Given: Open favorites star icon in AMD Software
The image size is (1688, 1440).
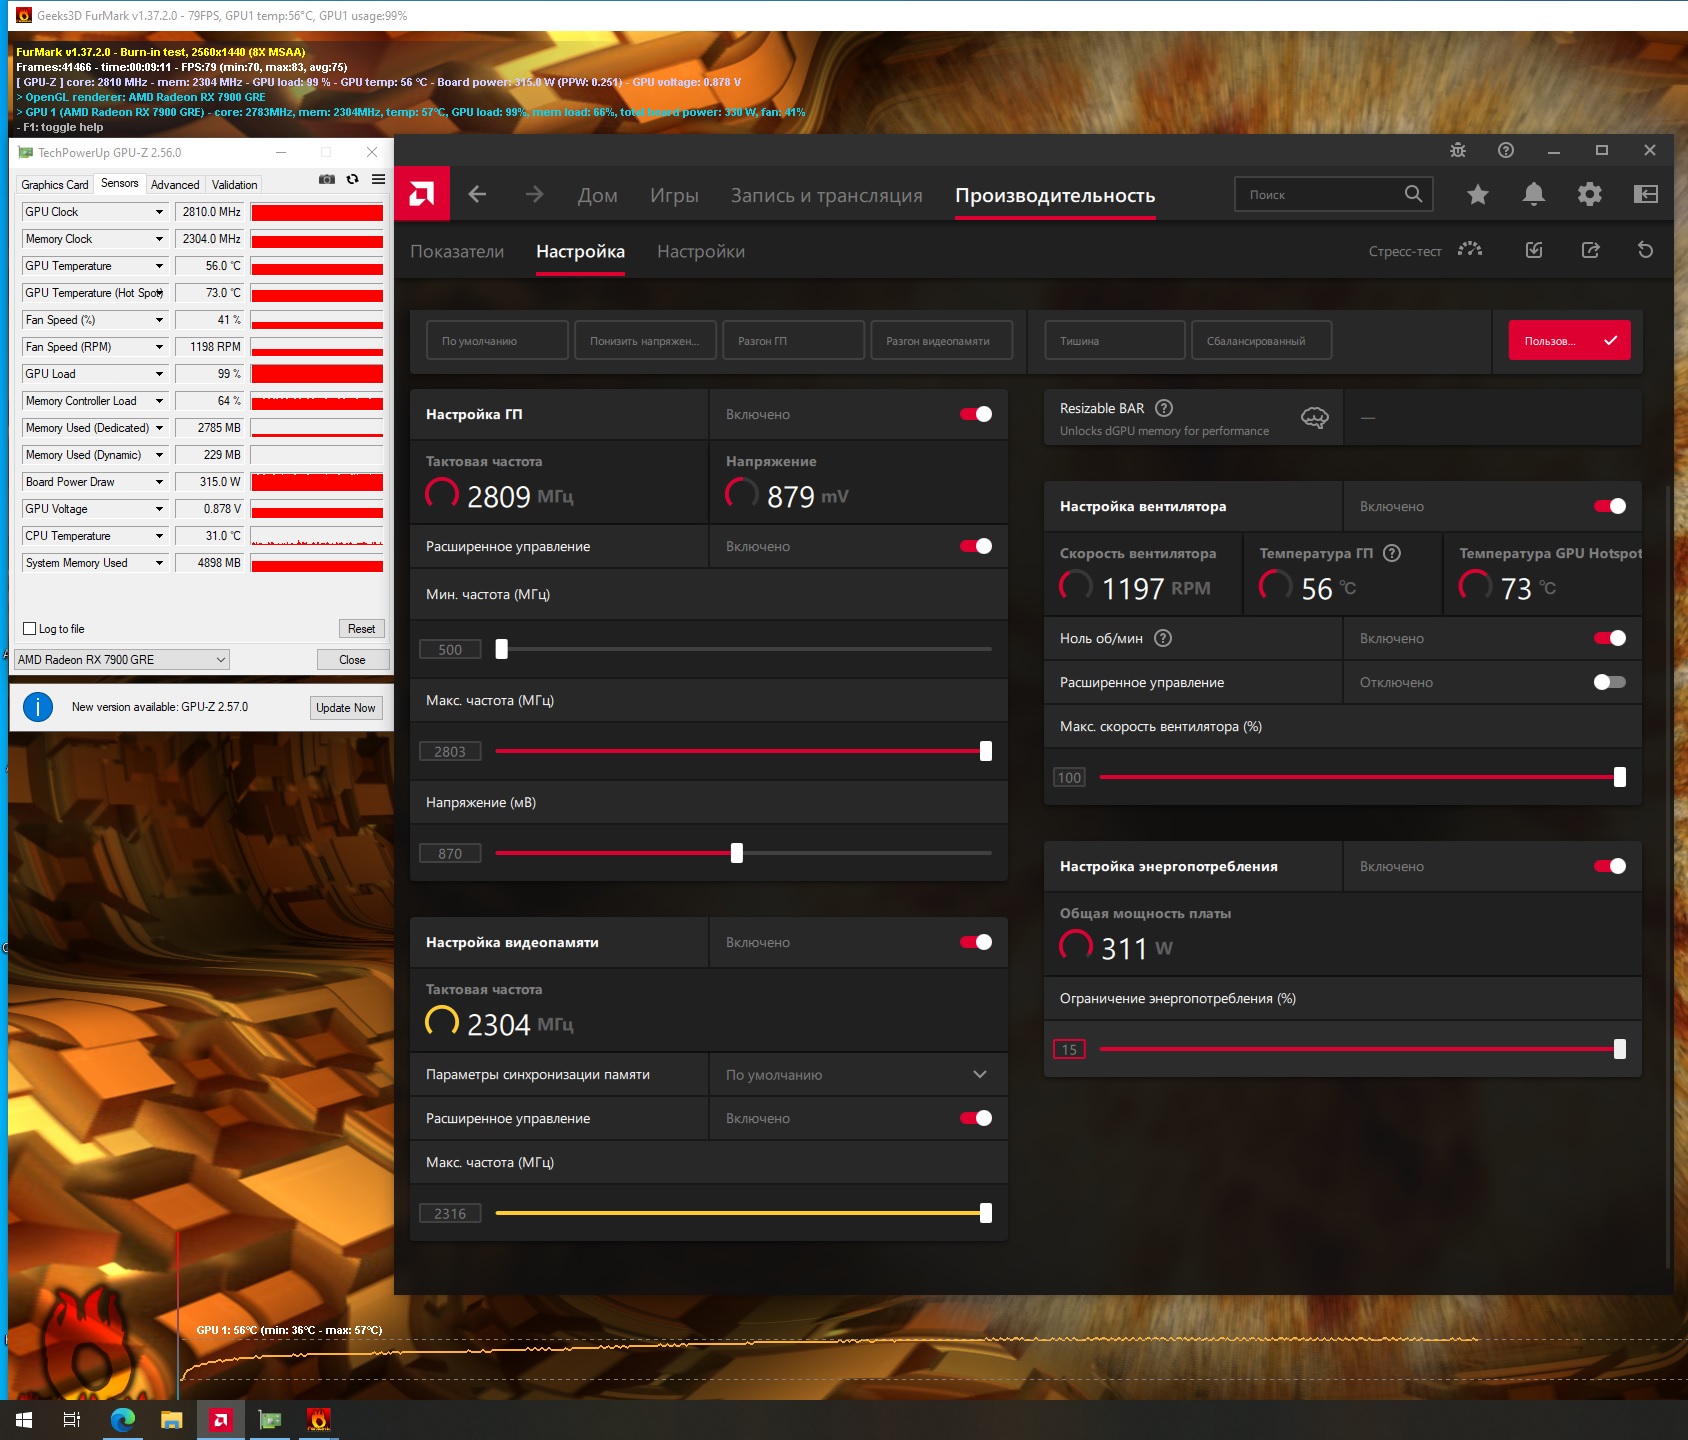Looking at the screenshot, I should 1477,195.
